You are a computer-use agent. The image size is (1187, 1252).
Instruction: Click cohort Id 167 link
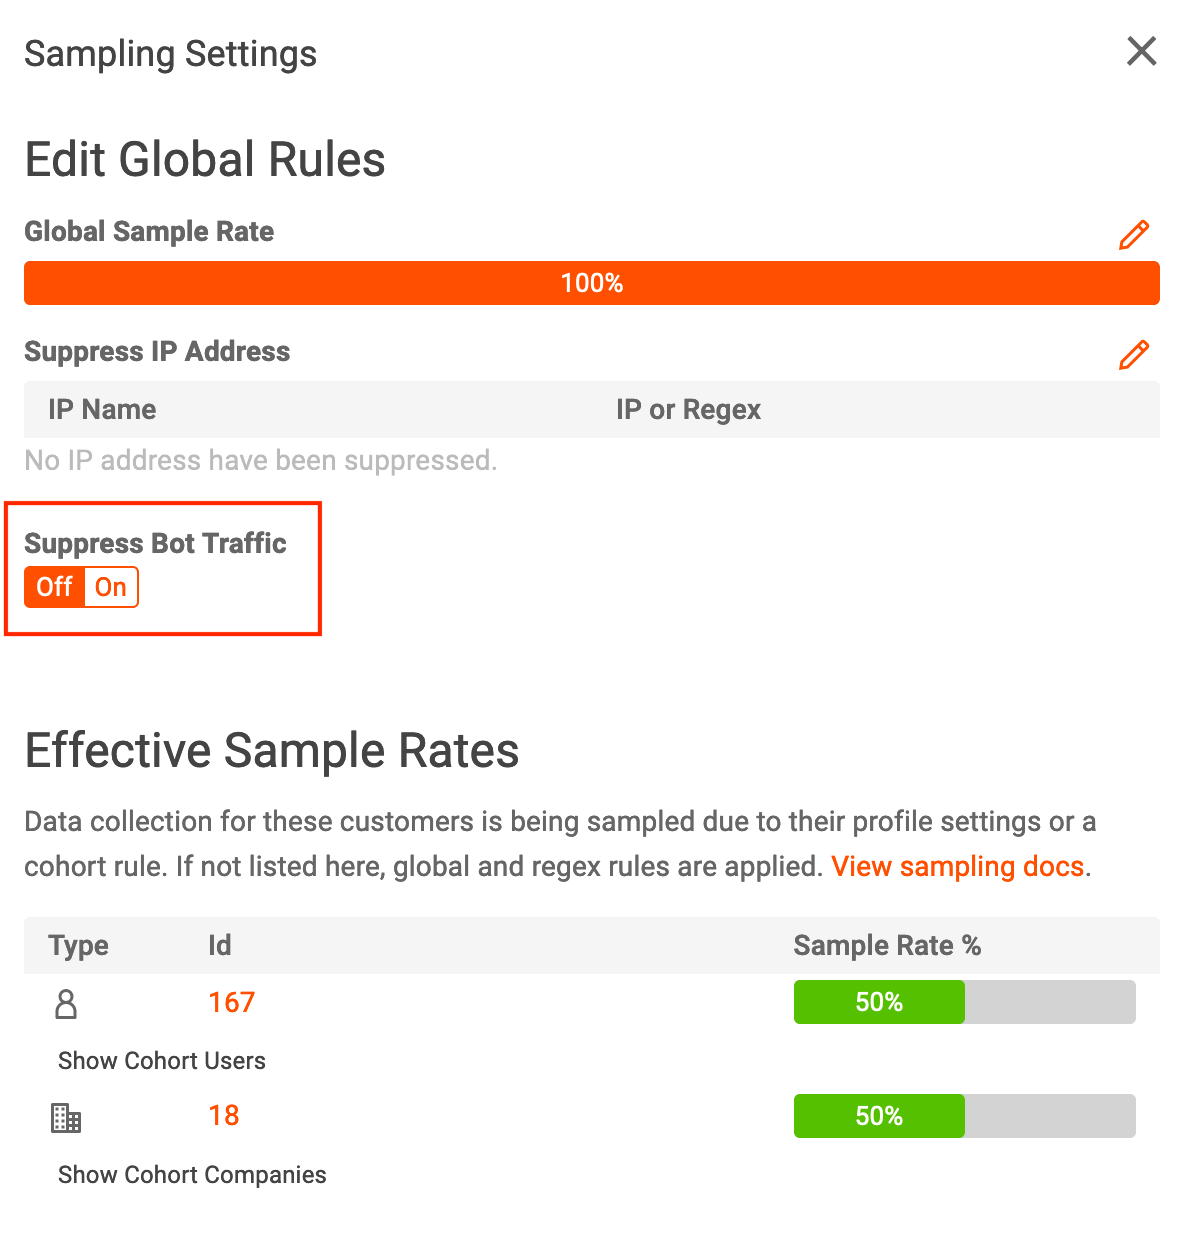pos(231,1001)
